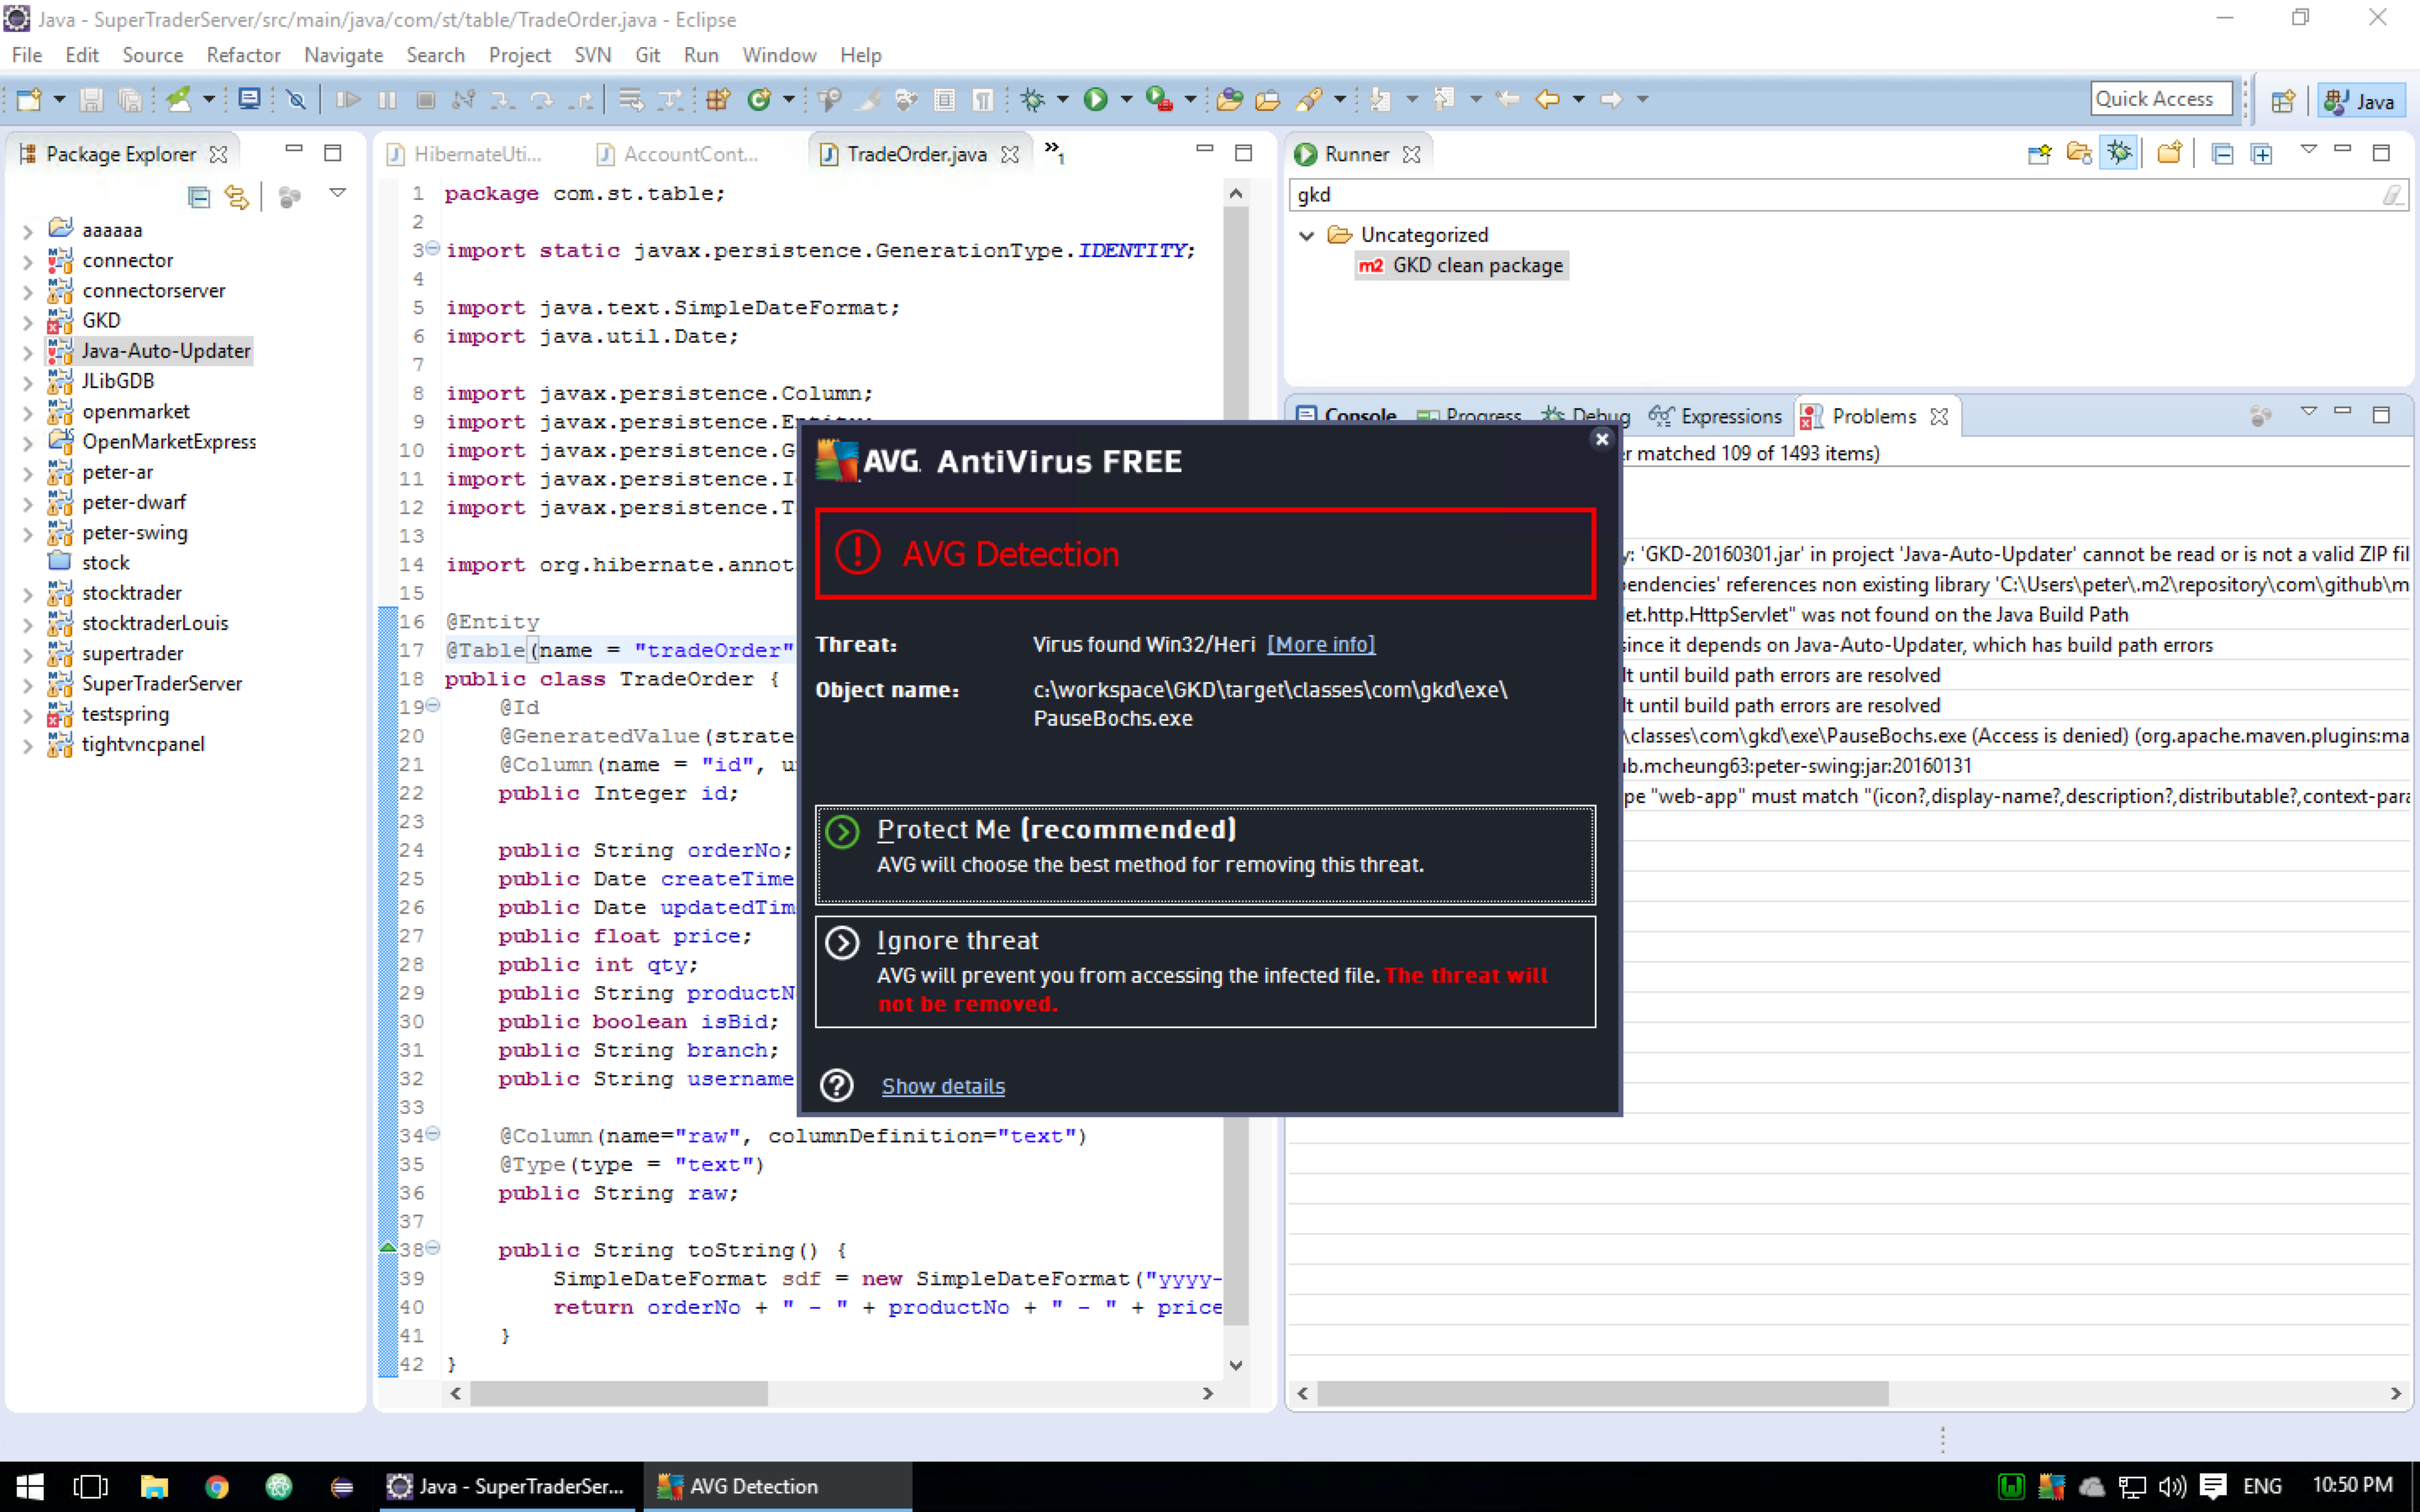The image size is (2420, 1512).
Task: Collapse the Uncategorized folder in Runner
Action: pos(1306,235)
